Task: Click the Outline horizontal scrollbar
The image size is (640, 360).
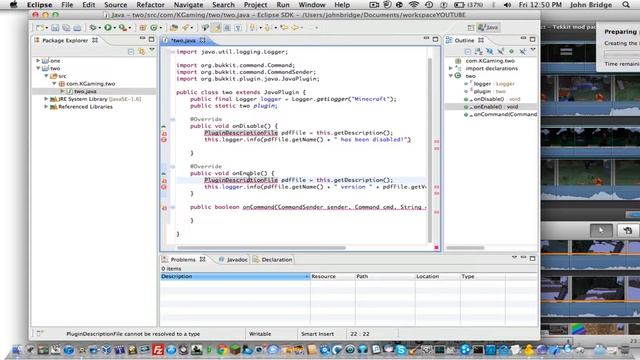Action: [465, 248]
